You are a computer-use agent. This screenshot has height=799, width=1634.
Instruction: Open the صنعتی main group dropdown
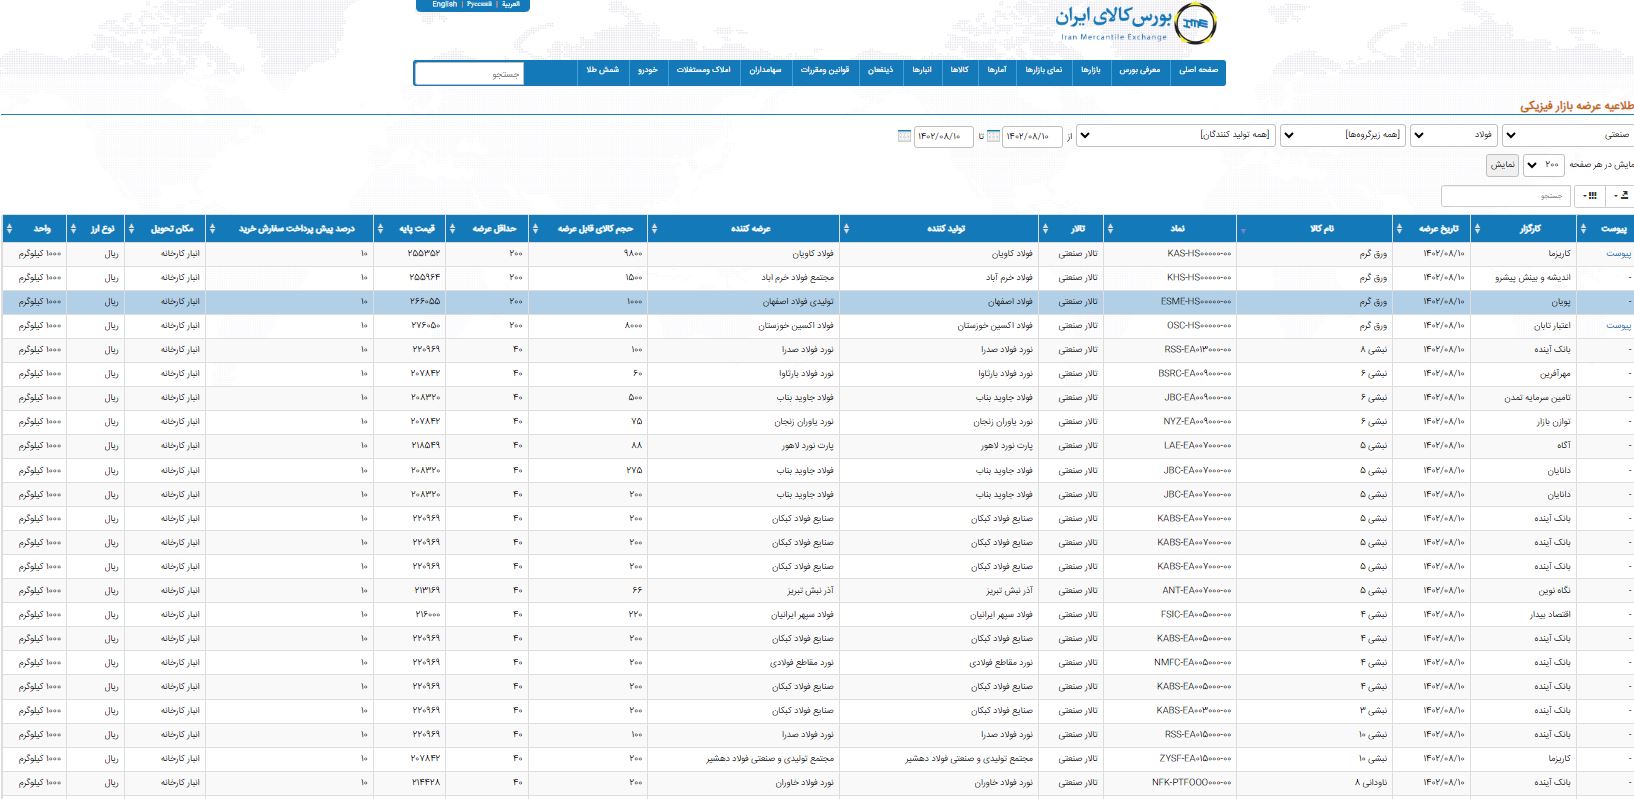click(1568, 135)
